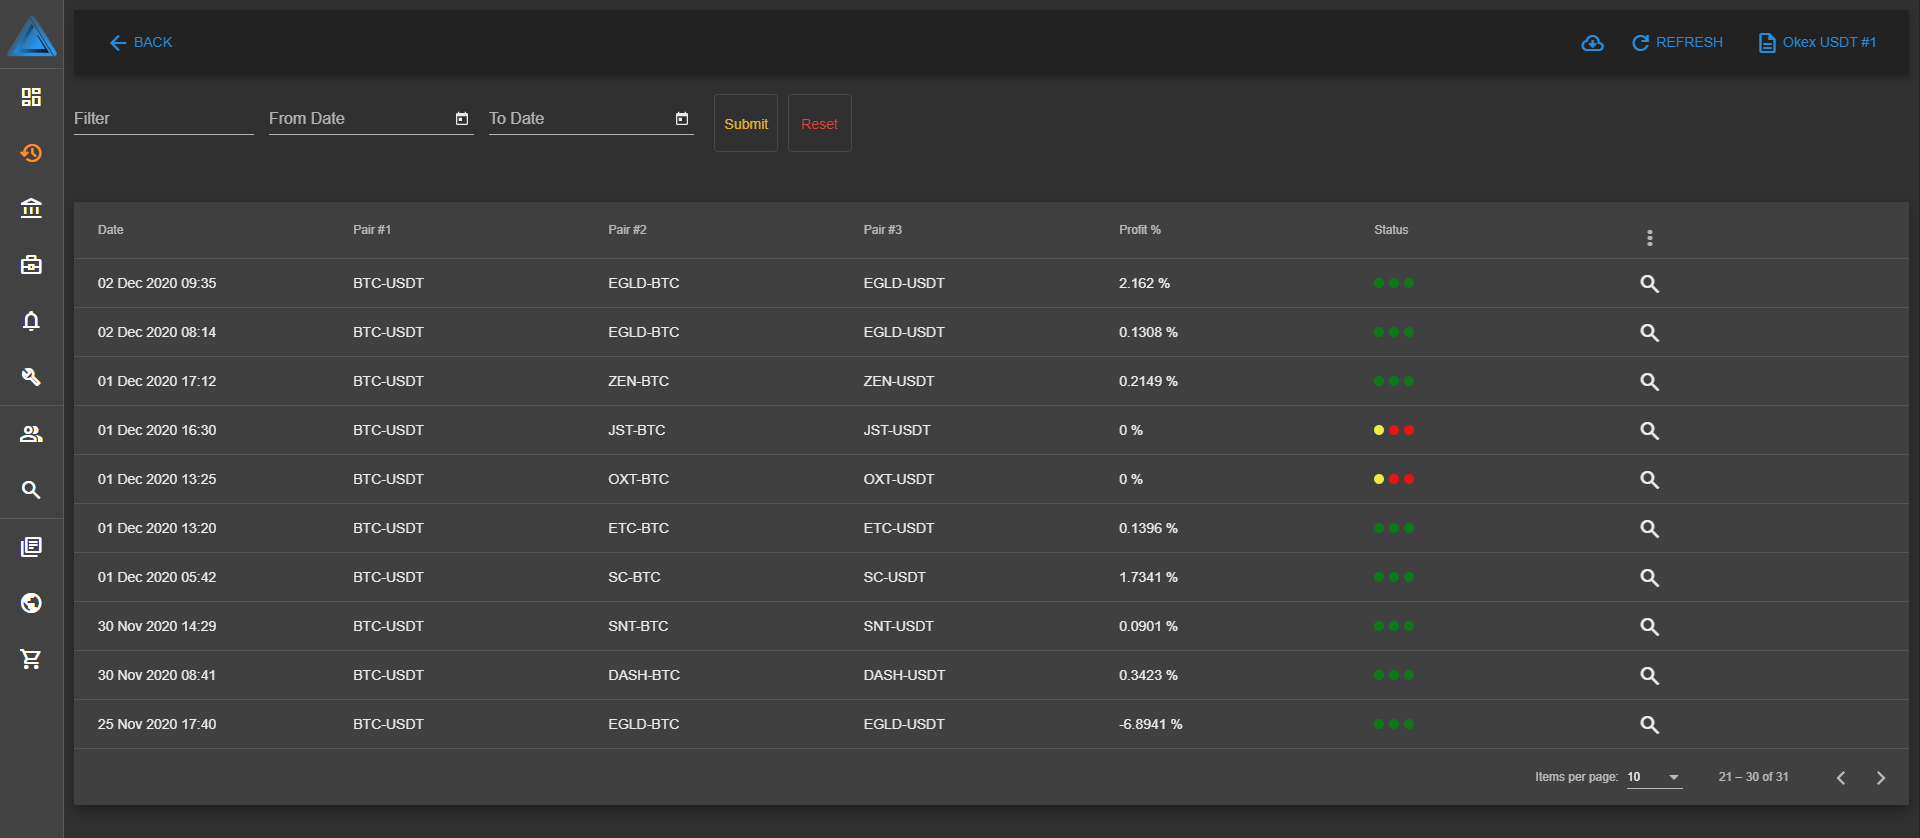
Task: Select the 2.162 % profit cell
Action: point(1144,283)
